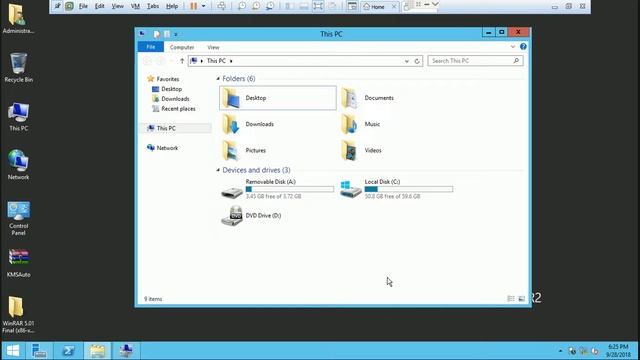Open power options dropdown next to pause
This screenshot has height=360, width=640.
click(x=203, y=6)
